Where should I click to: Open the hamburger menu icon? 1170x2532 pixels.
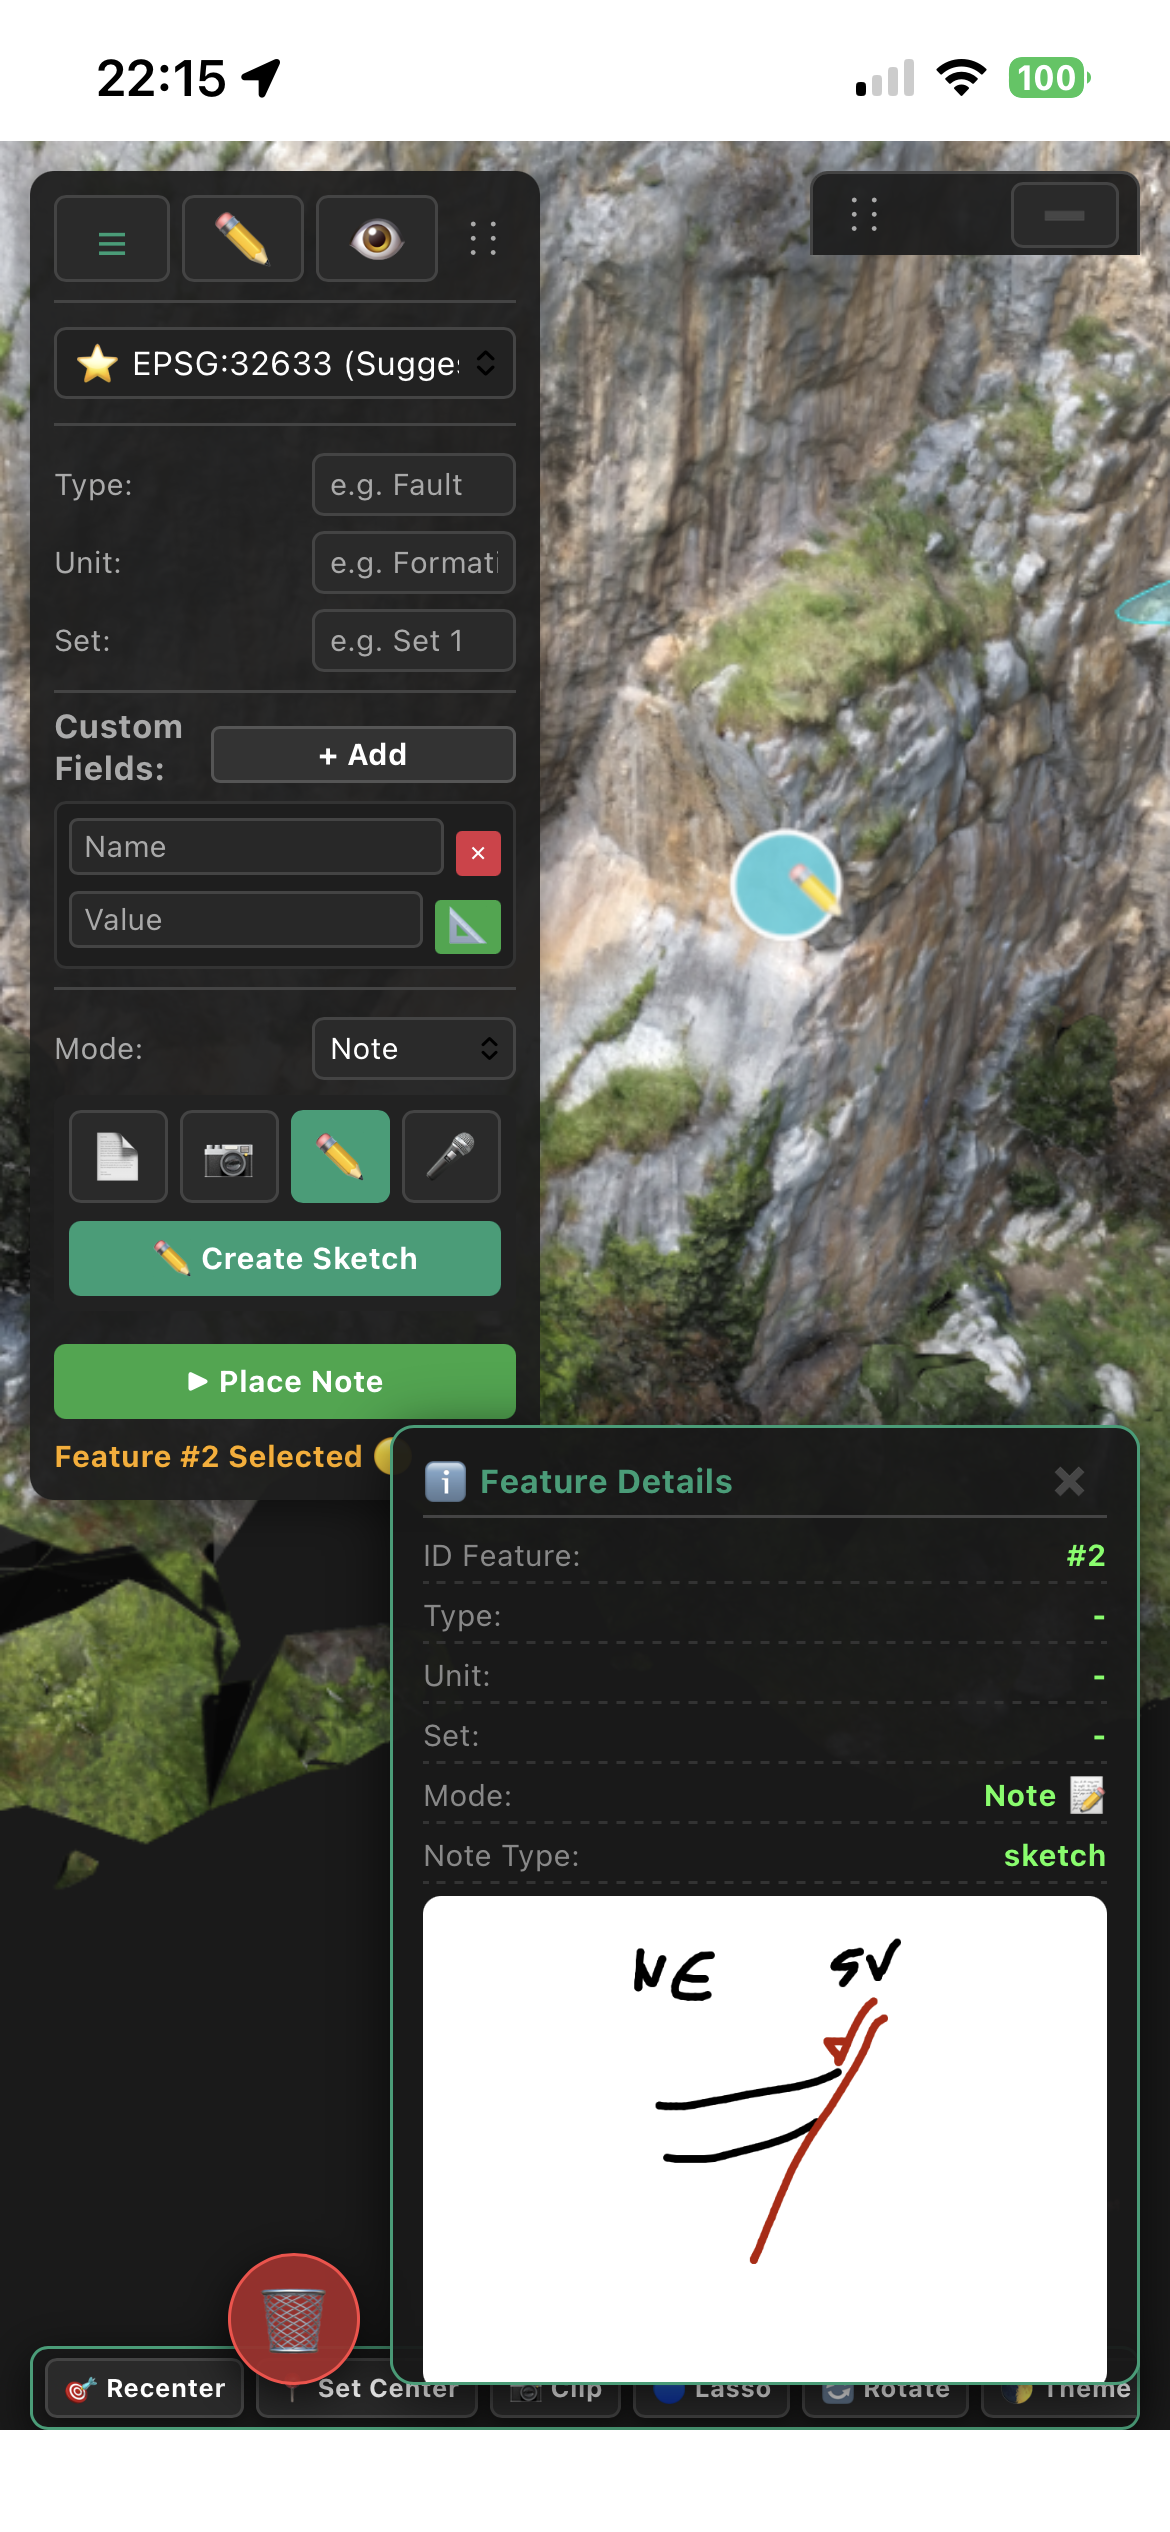(x=112, y=240)
